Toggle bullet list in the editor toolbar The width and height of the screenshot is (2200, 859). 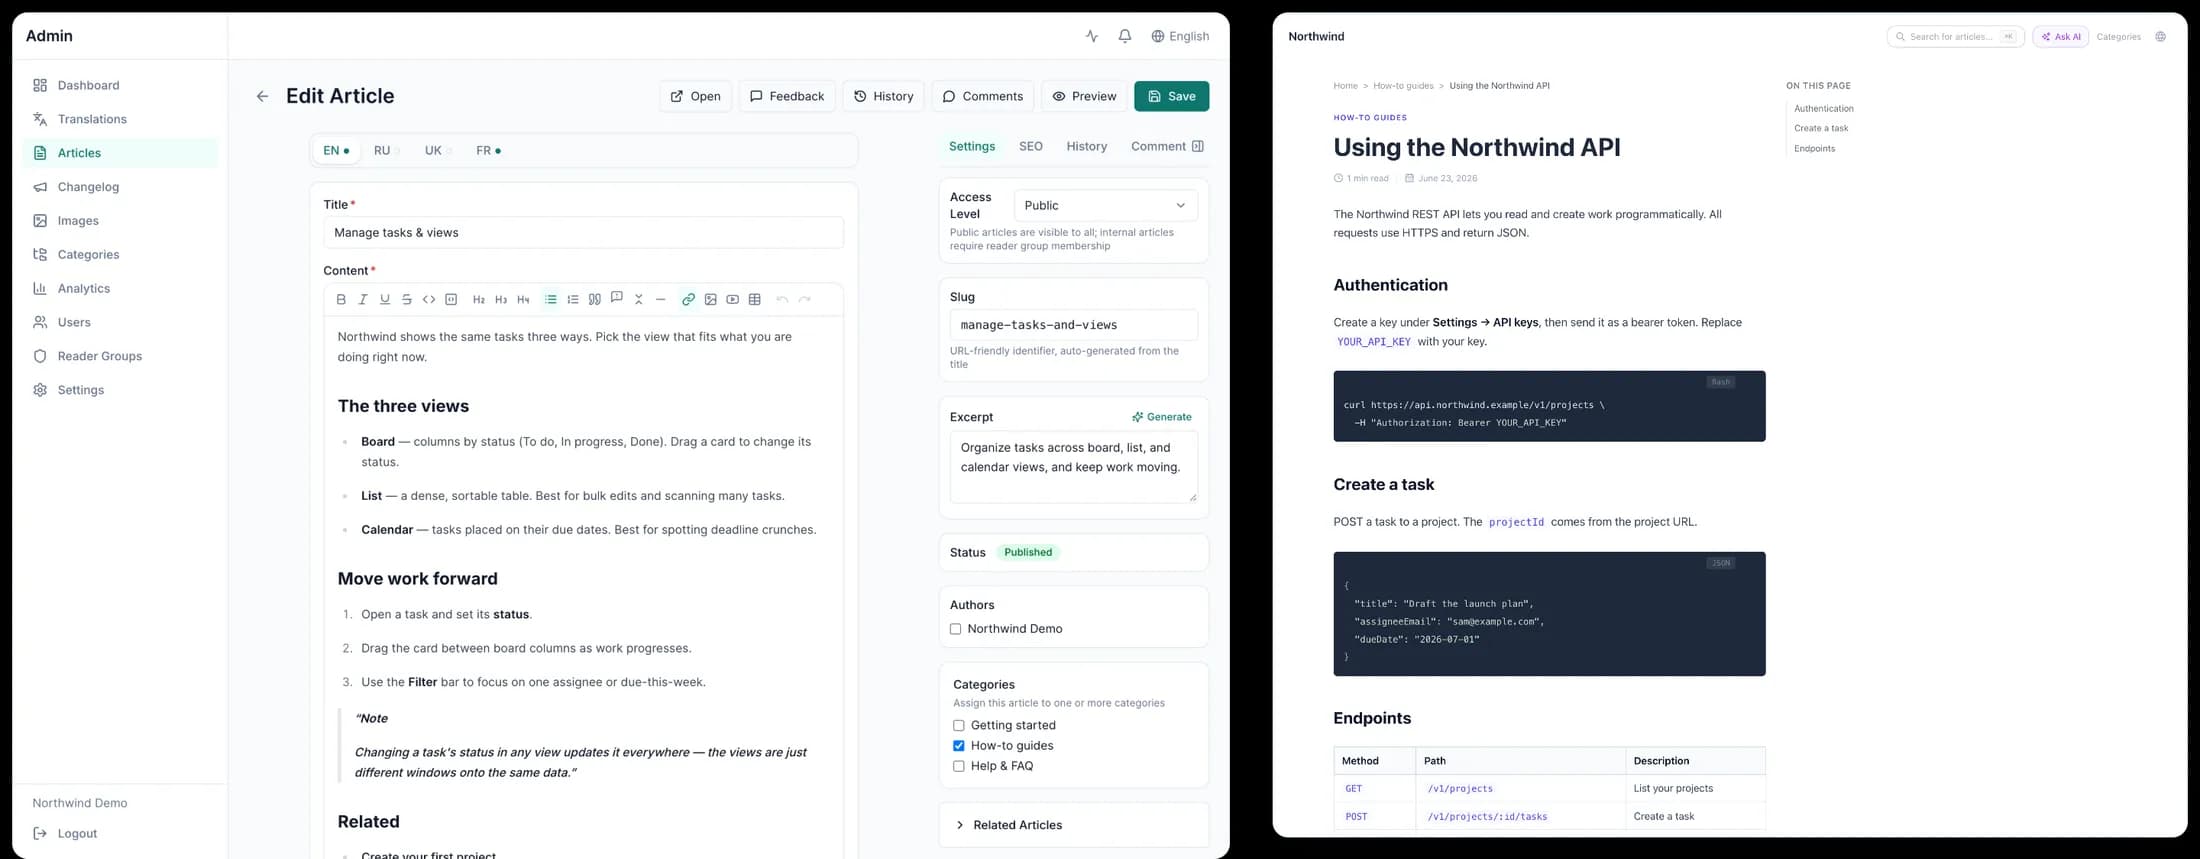tap(551, 299)
